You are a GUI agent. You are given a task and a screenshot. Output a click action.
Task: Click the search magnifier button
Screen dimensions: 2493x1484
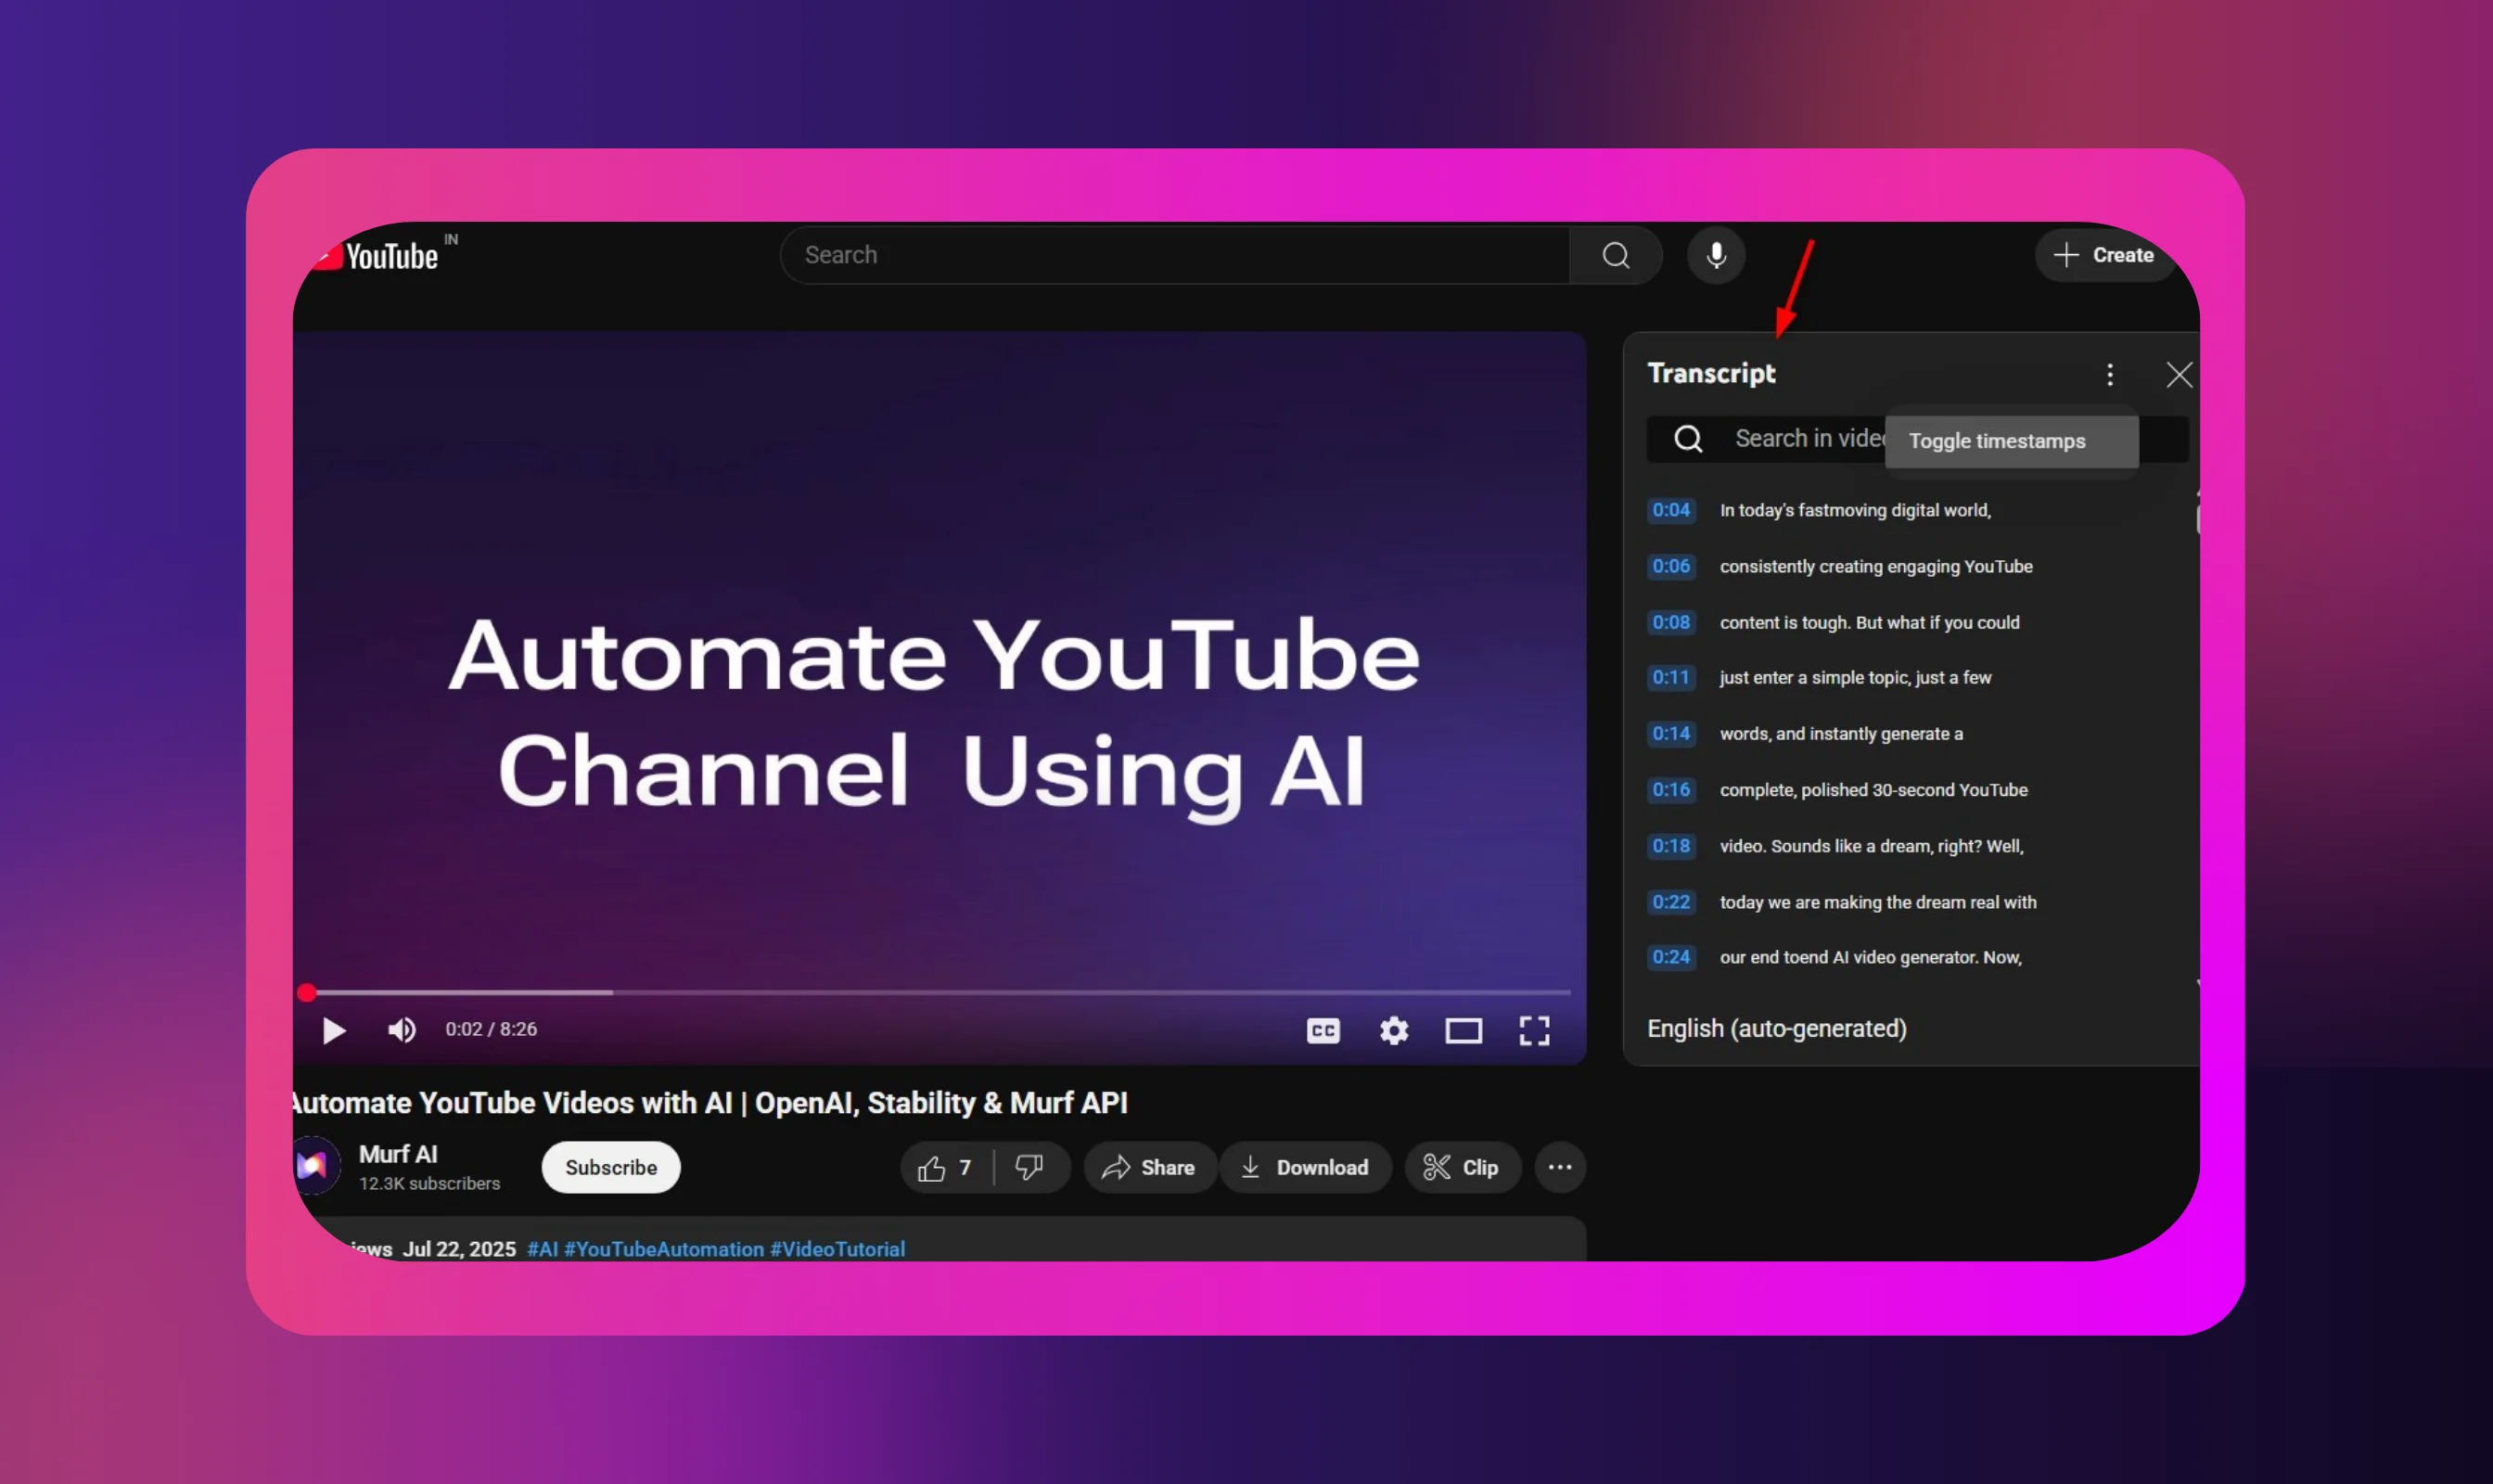(1615, 255)
